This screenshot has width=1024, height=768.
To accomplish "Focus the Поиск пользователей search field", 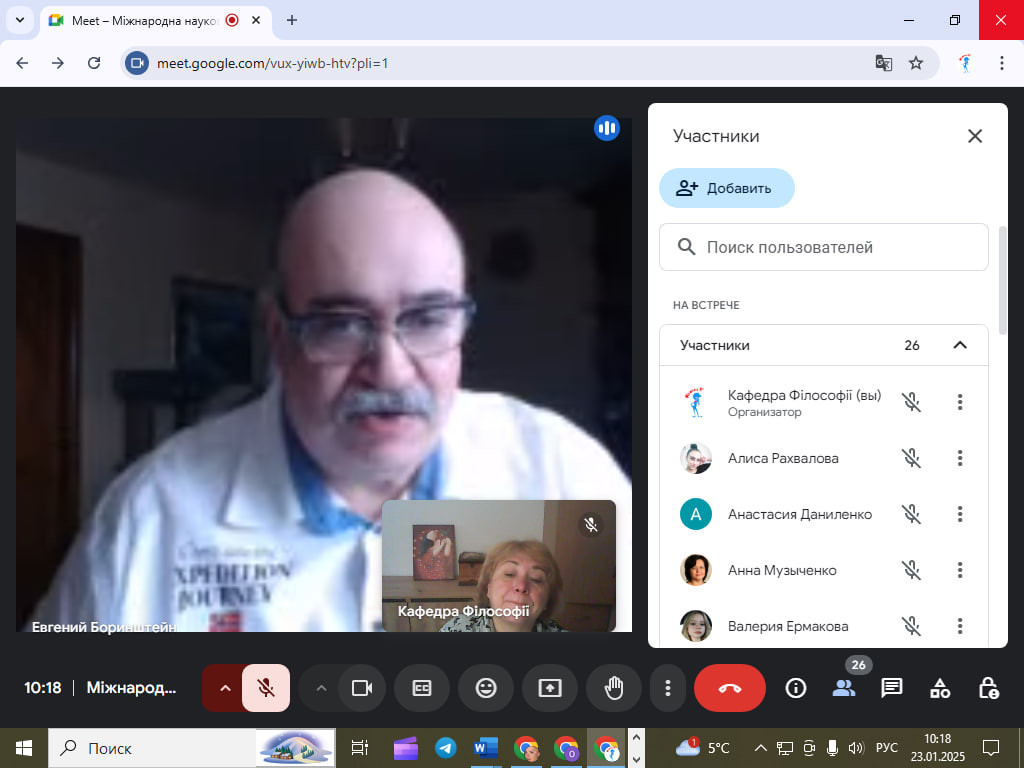I will [x=824, y=247].
